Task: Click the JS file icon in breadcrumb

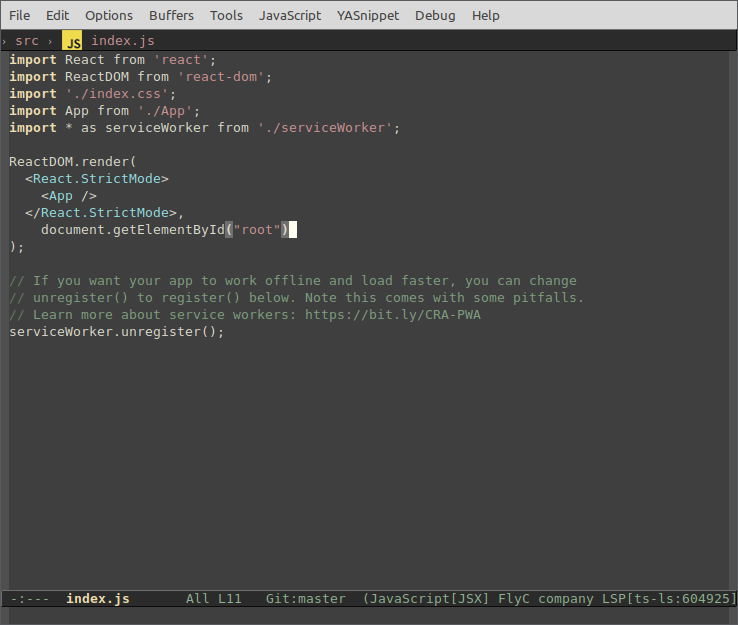Action: click(x=72, y=41)
